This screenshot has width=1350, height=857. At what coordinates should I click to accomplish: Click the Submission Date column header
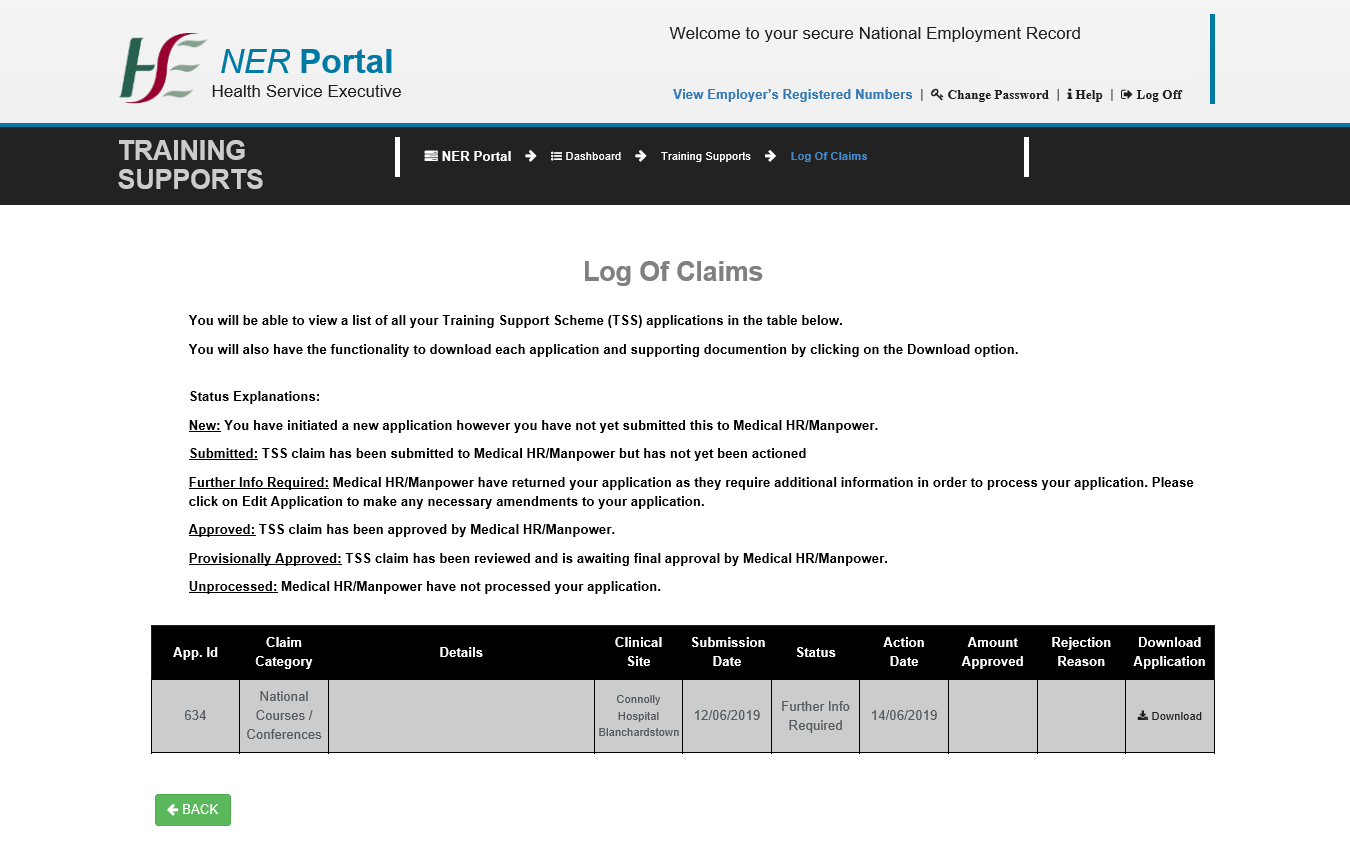[x=727, y=652]
